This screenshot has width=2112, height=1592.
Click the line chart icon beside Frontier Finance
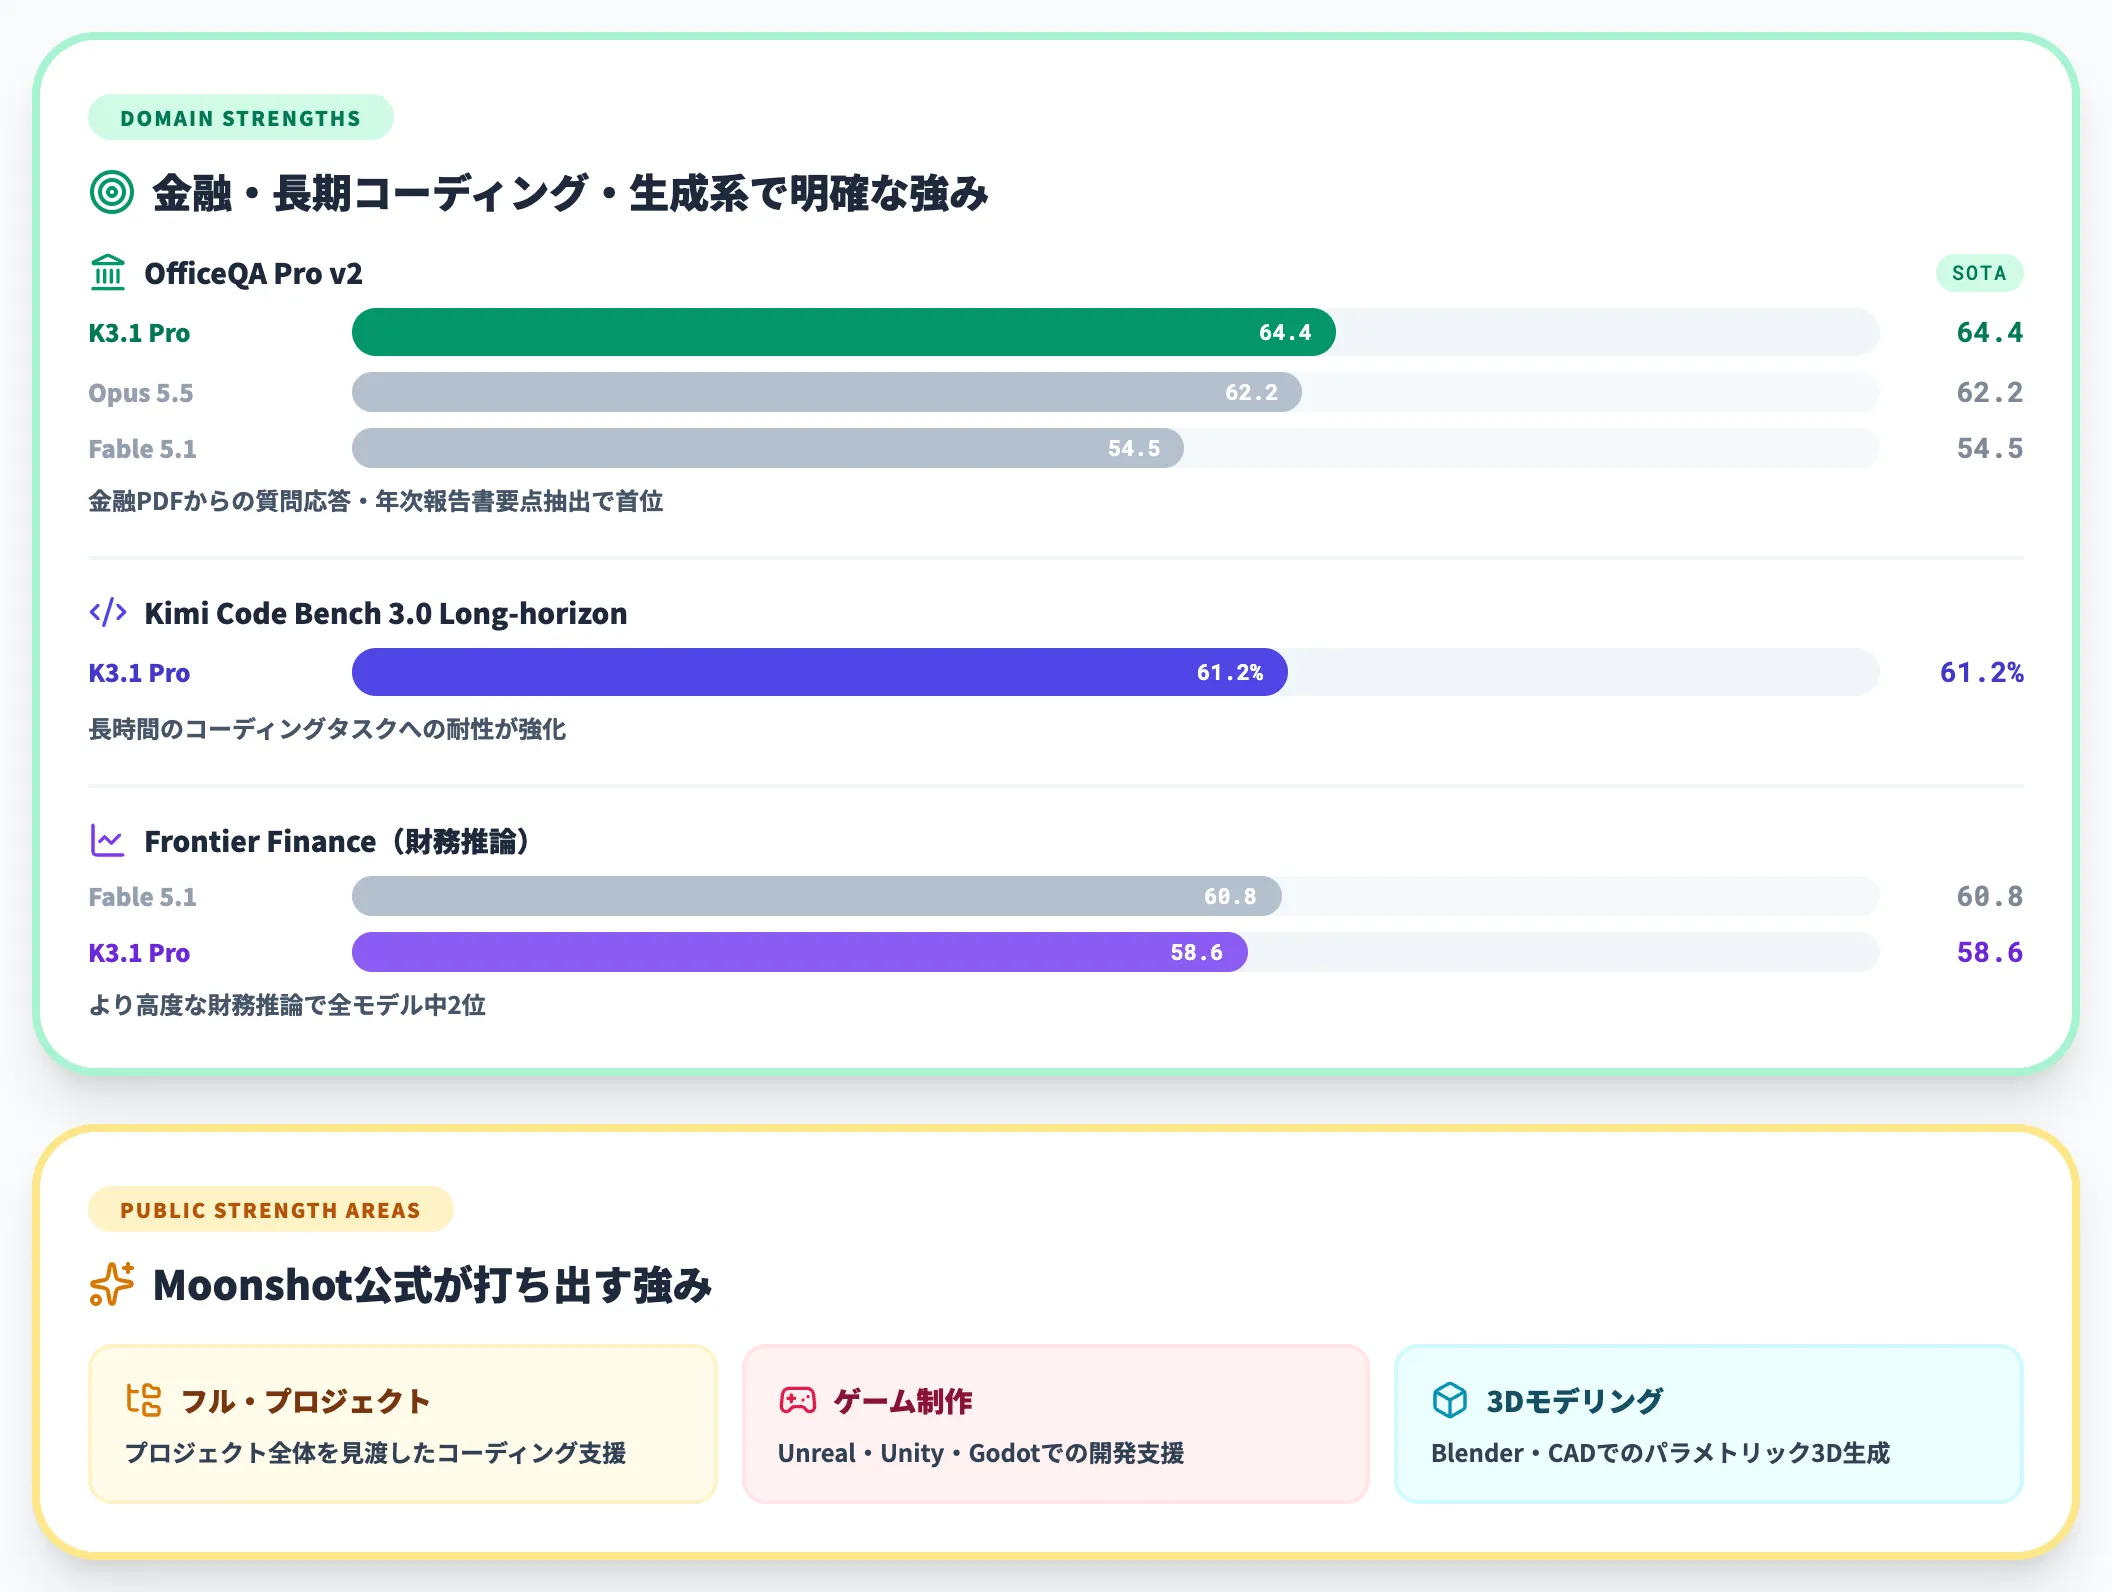tap(108, 840)
